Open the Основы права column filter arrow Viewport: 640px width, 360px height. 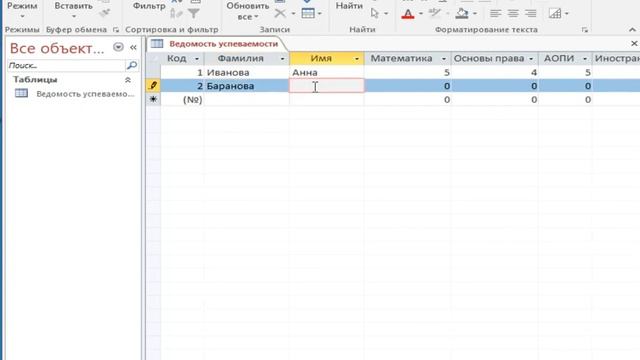pos(531,59)
